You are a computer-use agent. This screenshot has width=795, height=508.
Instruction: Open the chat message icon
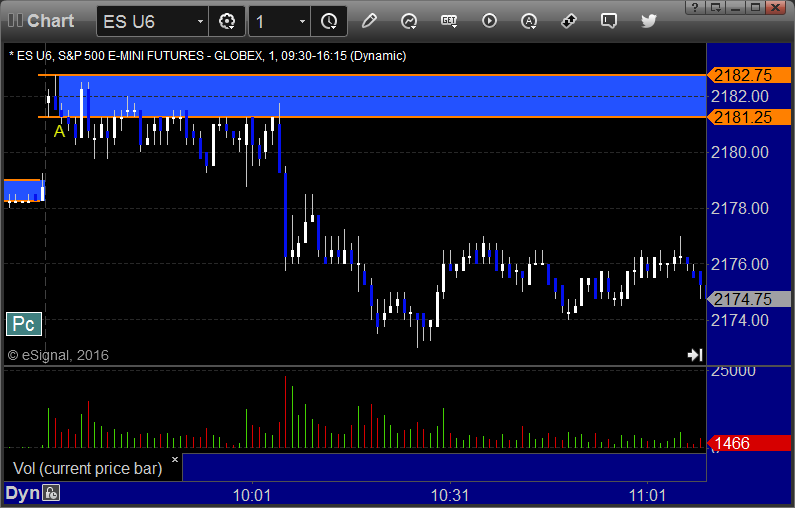609,21
